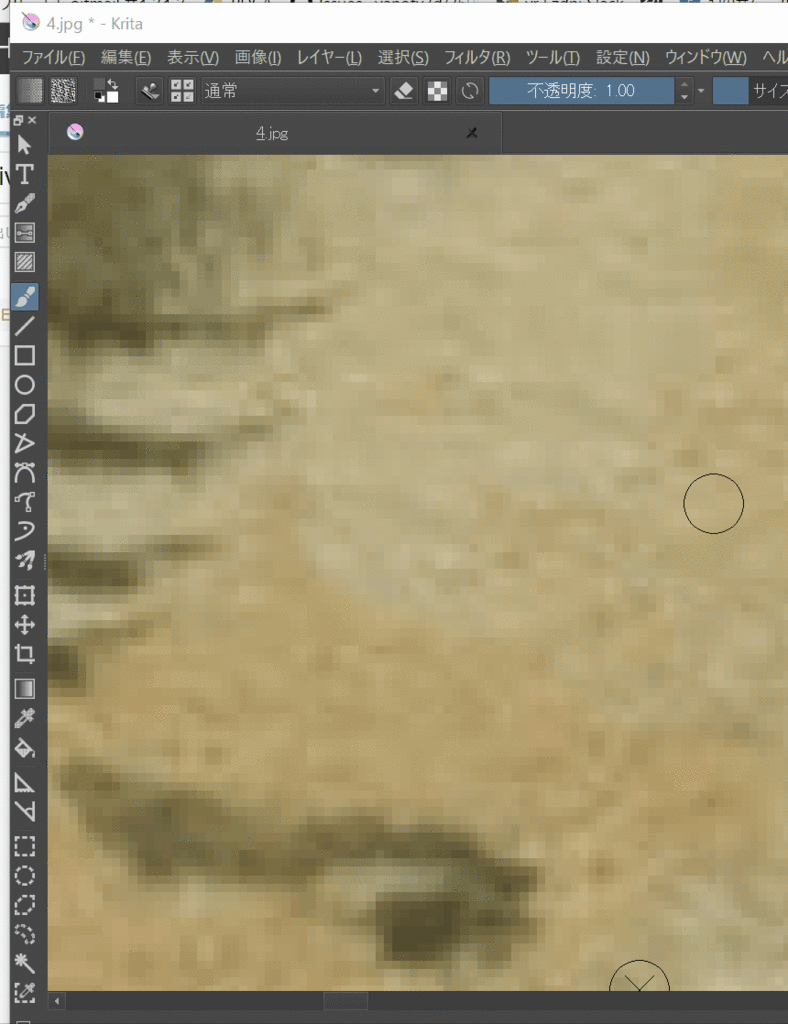
Task: Select the Rectangle tool
Action: [25, 355]
